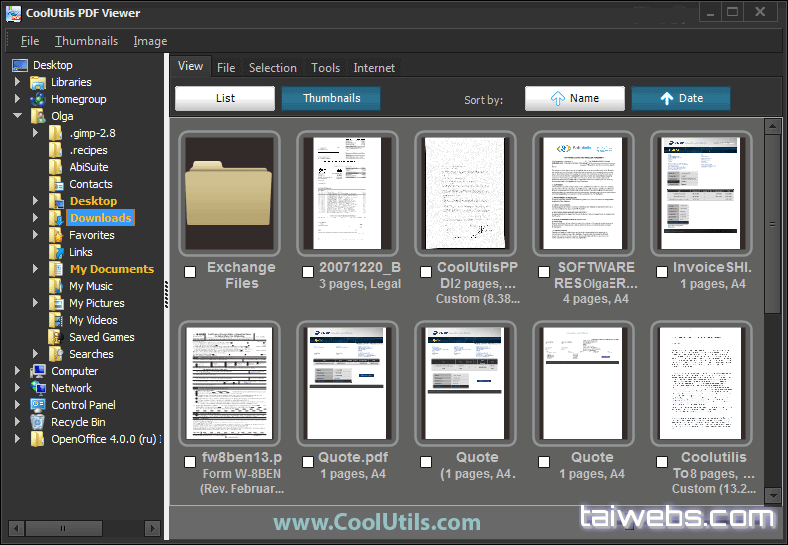788x545 pixels.
Task: Click the Homegroup icon in sidebar
Action: pos(39,99)
